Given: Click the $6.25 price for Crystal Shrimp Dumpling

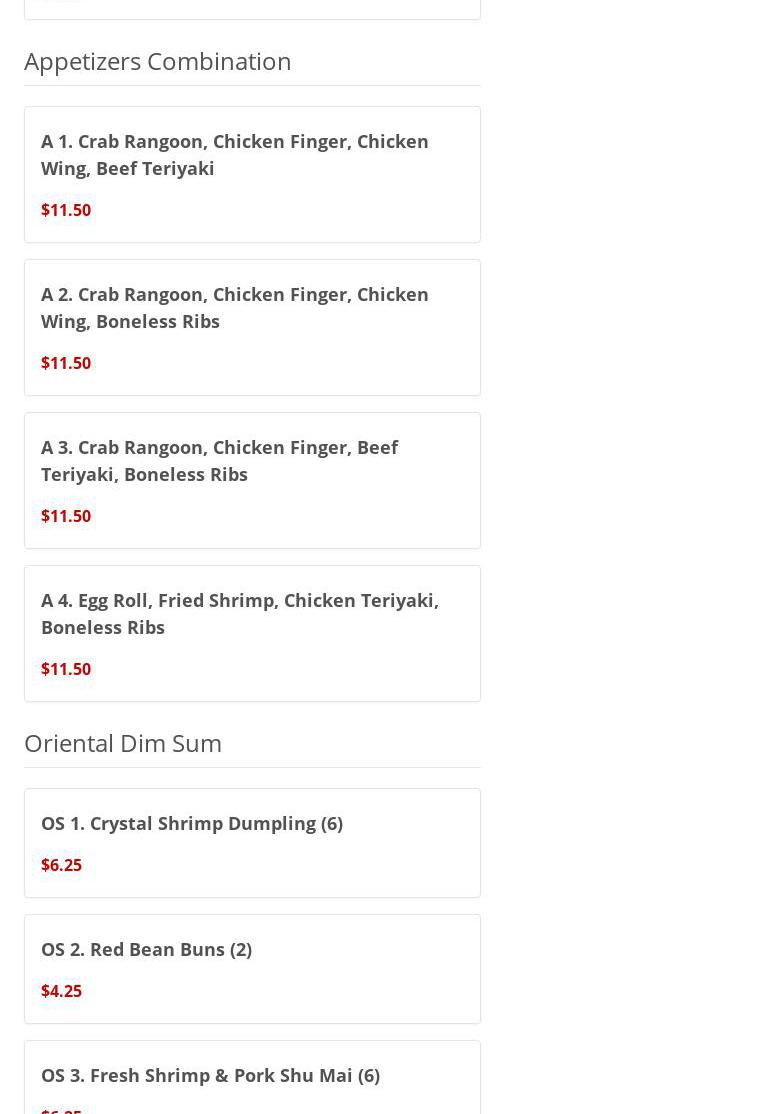Looking at the screenshot, I should [62, 865].
